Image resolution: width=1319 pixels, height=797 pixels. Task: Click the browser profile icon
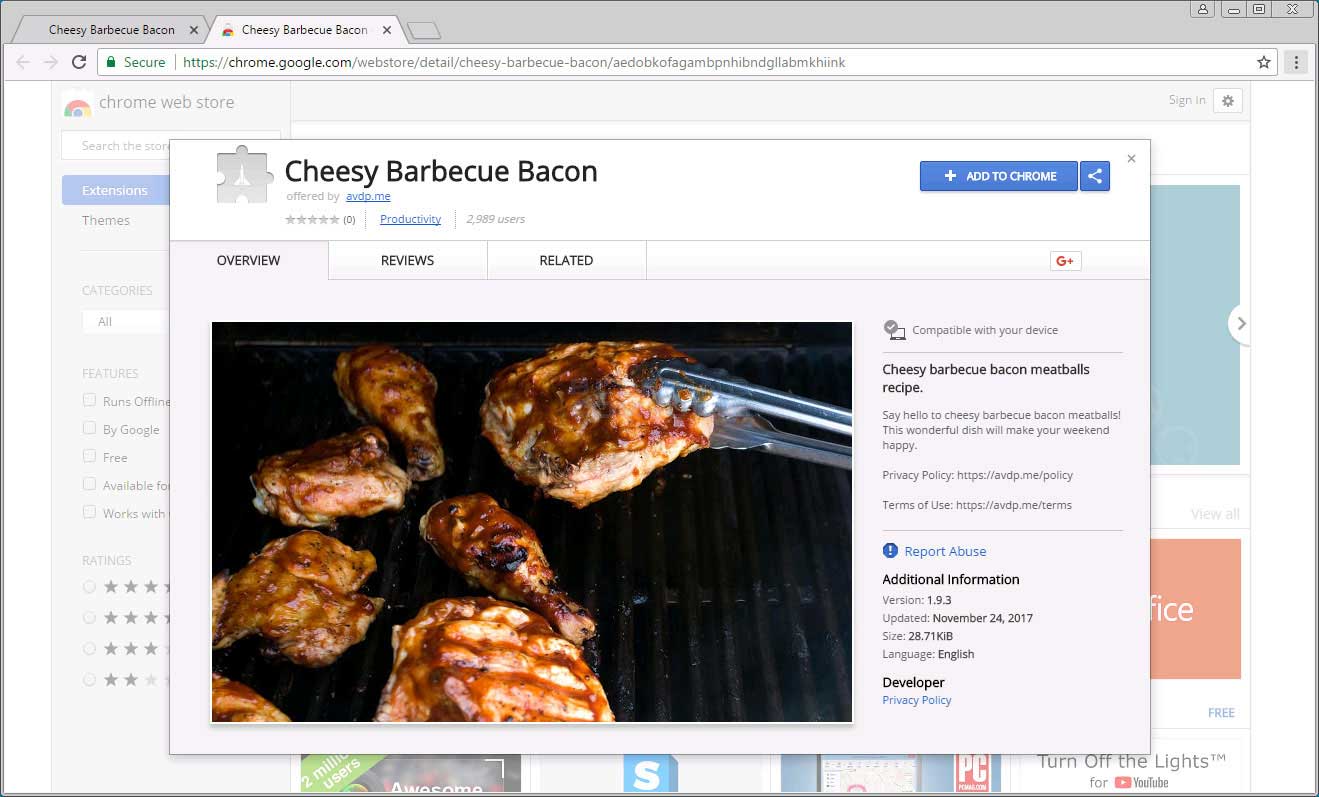pyautogui.click(x=1201, y=9)
